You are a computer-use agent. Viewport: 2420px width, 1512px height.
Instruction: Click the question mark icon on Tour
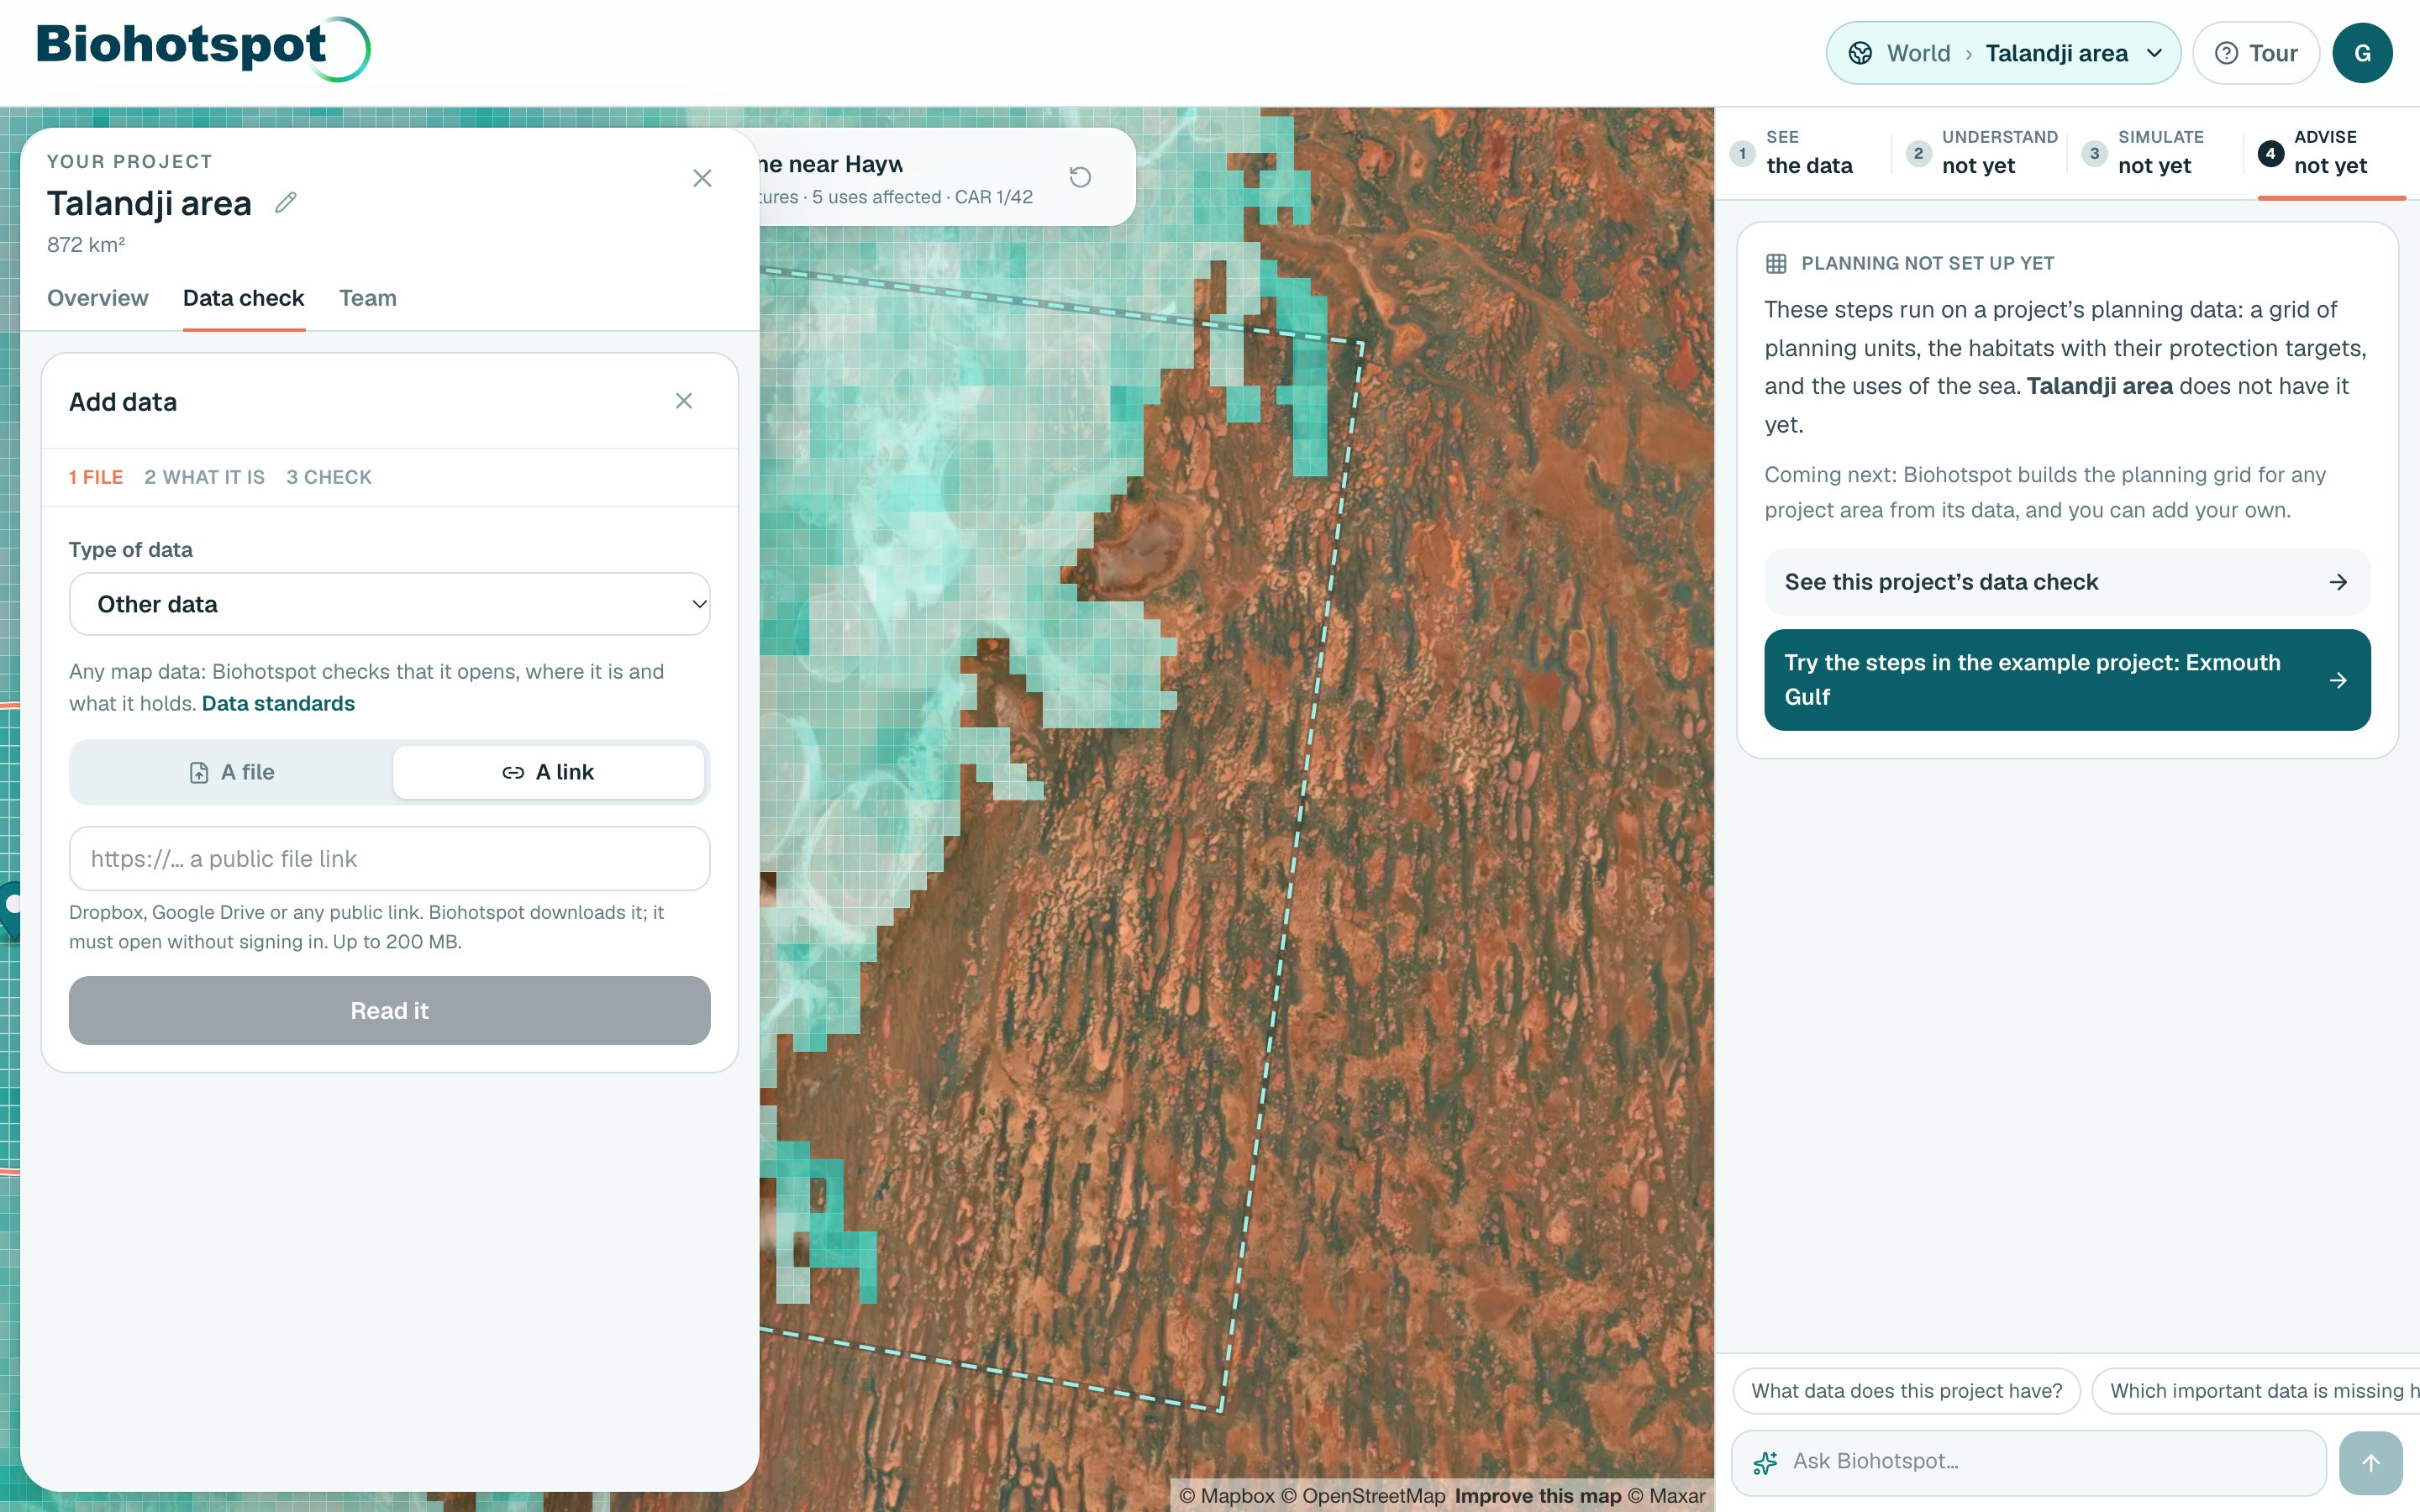coord(2226,53)
